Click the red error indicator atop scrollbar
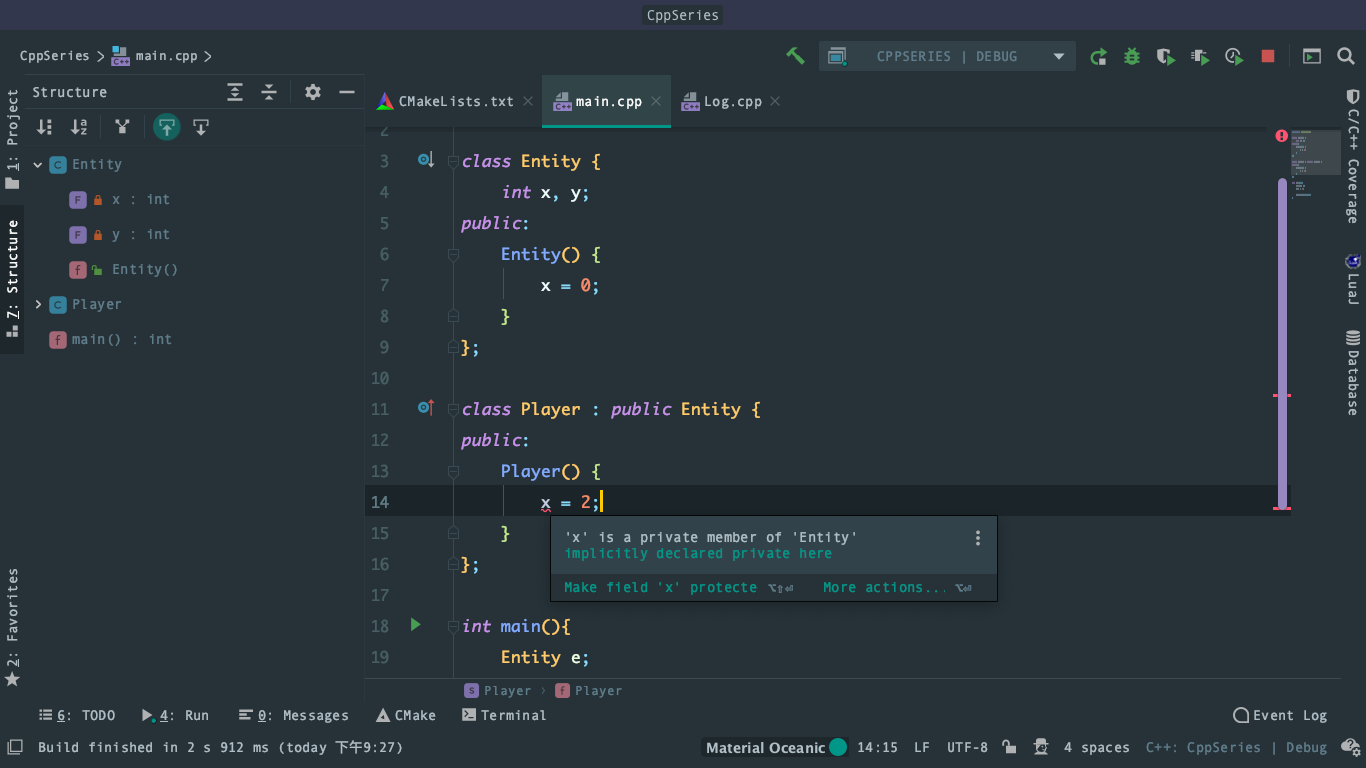This screenshot has height=768, width=1366. click(1281, 136)
